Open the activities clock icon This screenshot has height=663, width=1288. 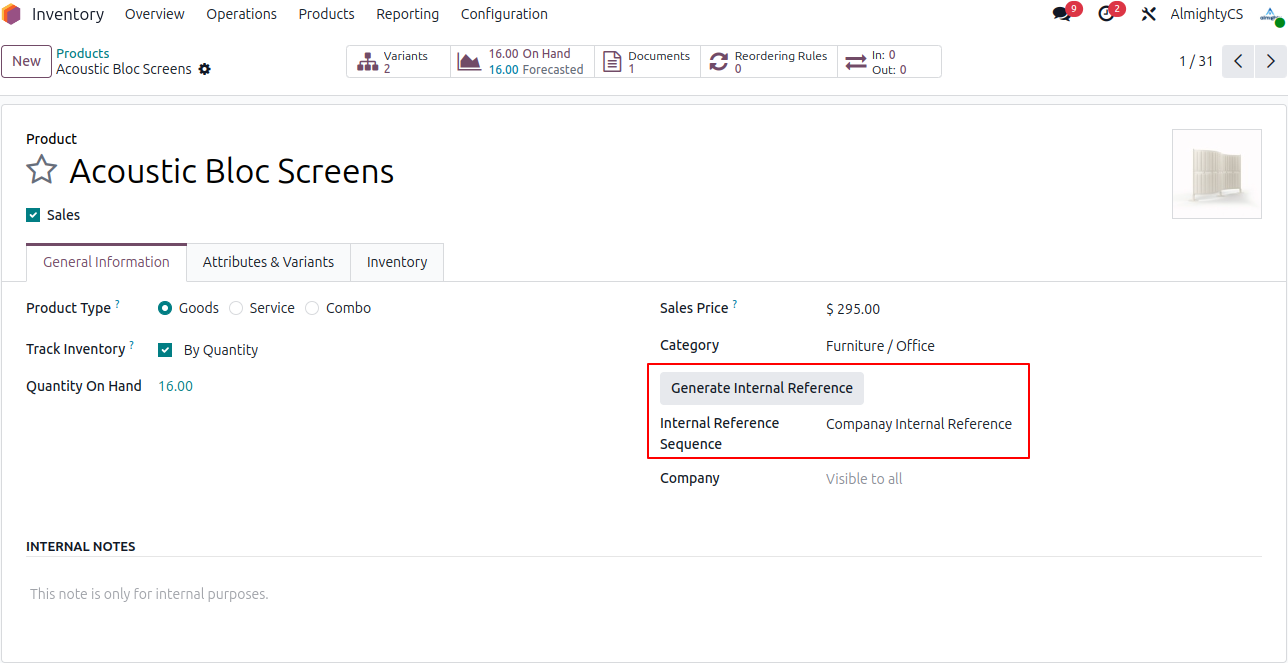click(1106, 14)
